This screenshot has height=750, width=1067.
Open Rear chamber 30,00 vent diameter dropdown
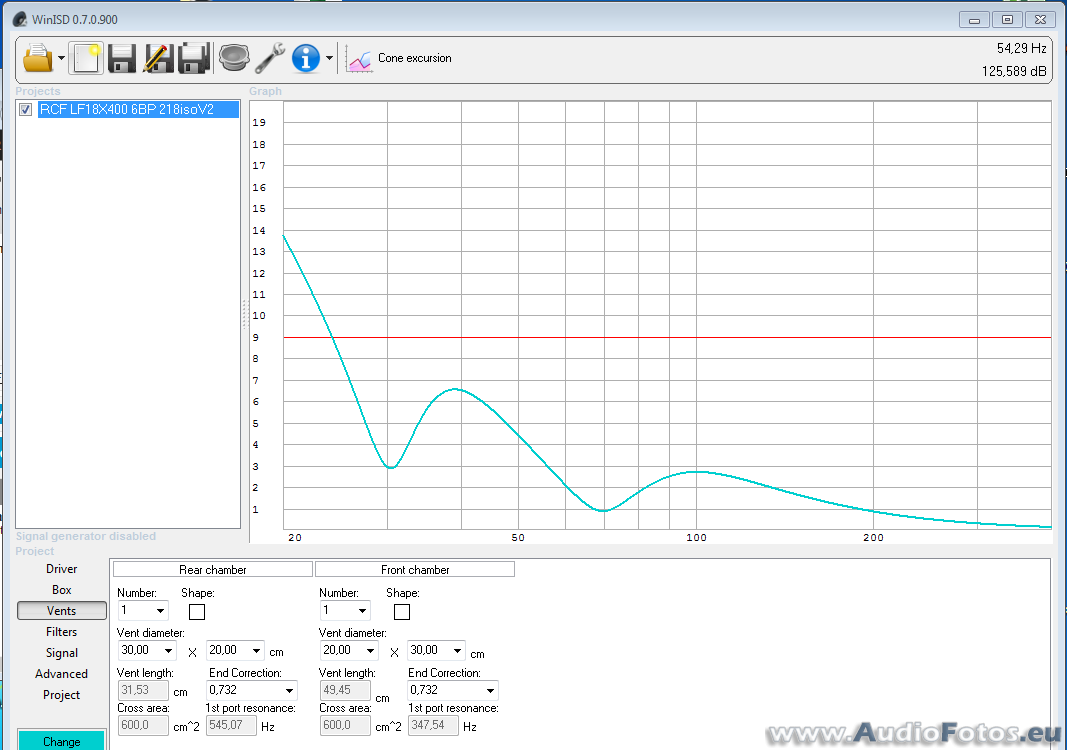point(168,651)
